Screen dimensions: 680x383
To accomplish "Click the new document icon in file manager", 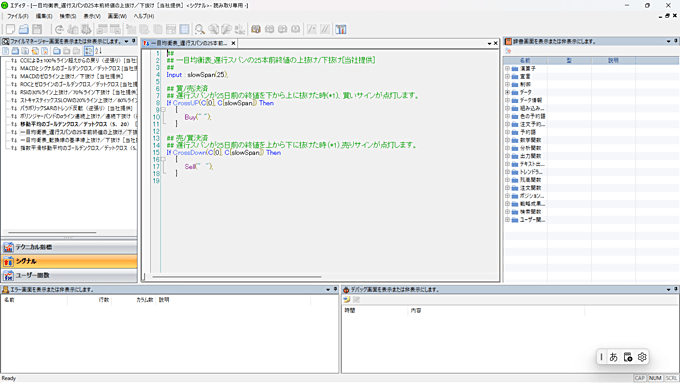I will coord(6,51).
